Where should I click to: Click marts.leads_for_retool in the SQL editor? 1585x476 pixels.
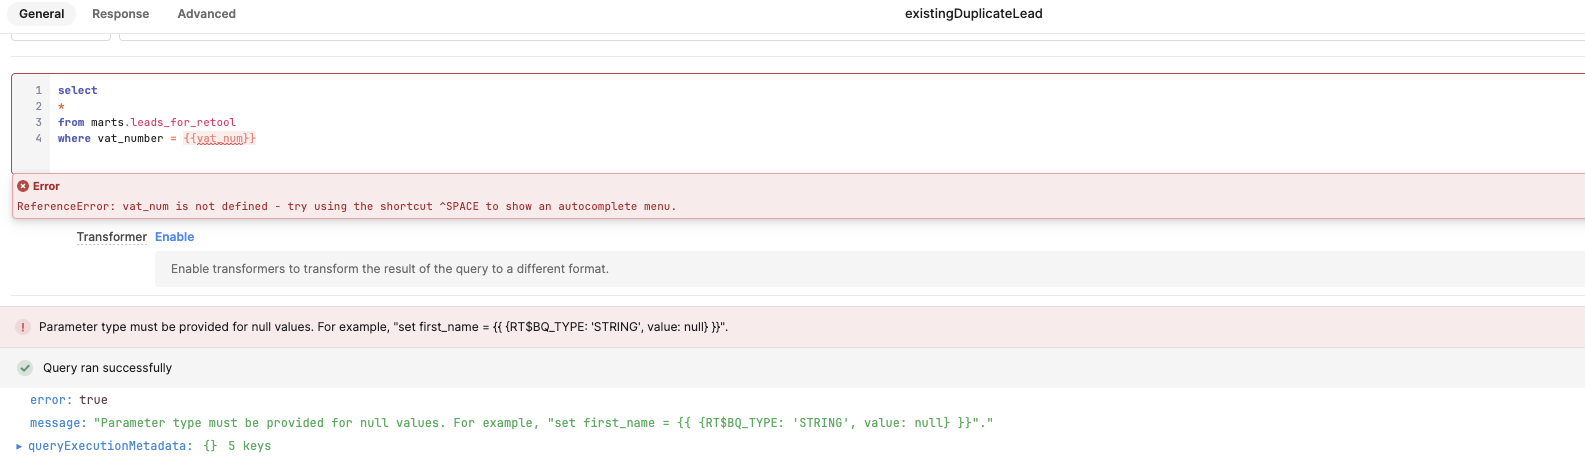pyautogui.click(x=163, y=122)
